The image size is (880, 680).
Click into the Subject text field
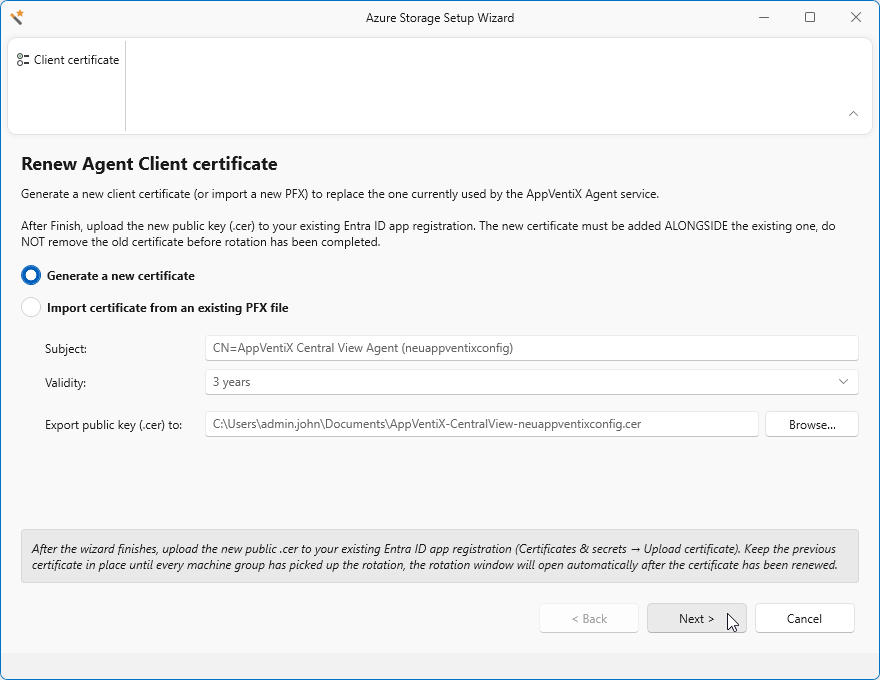[x=531, y=348]
